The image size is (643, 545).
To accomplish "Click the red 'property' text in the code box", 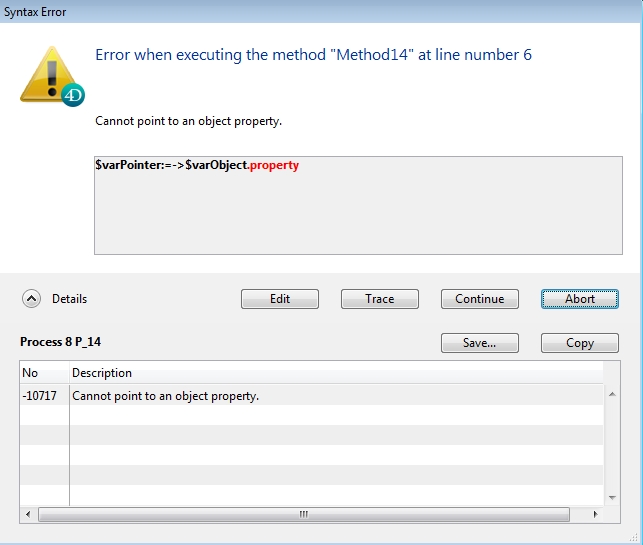I will pyautogui.click(x=274, y=165).
